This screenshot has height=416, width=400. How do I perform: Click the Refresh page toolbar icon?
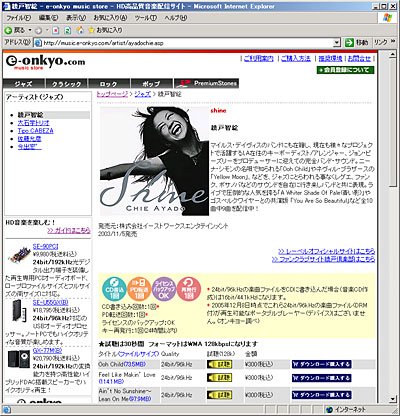point(68,31)
